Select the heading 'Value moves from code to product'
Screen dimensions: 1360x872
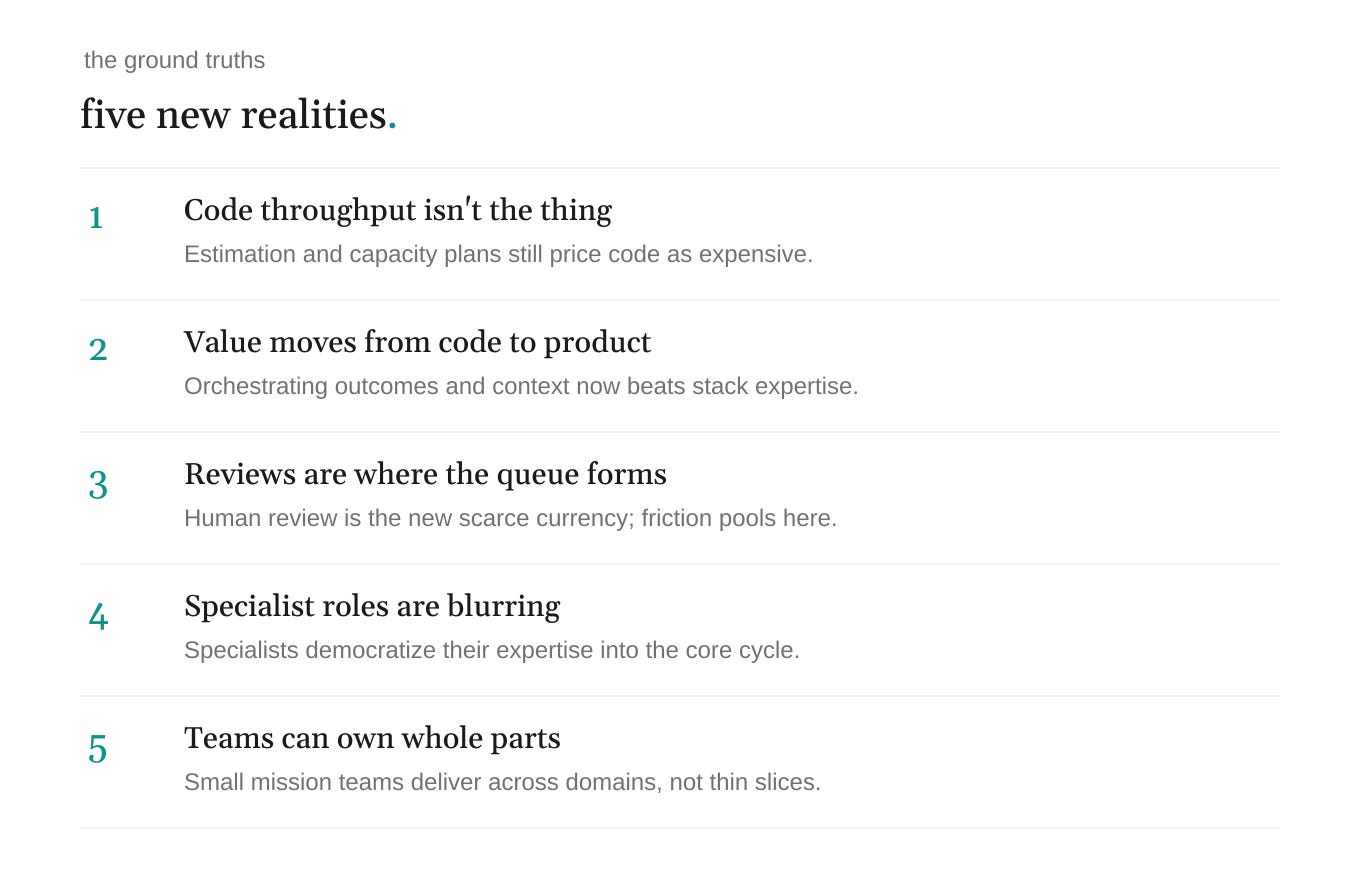(x=417, y=342)
